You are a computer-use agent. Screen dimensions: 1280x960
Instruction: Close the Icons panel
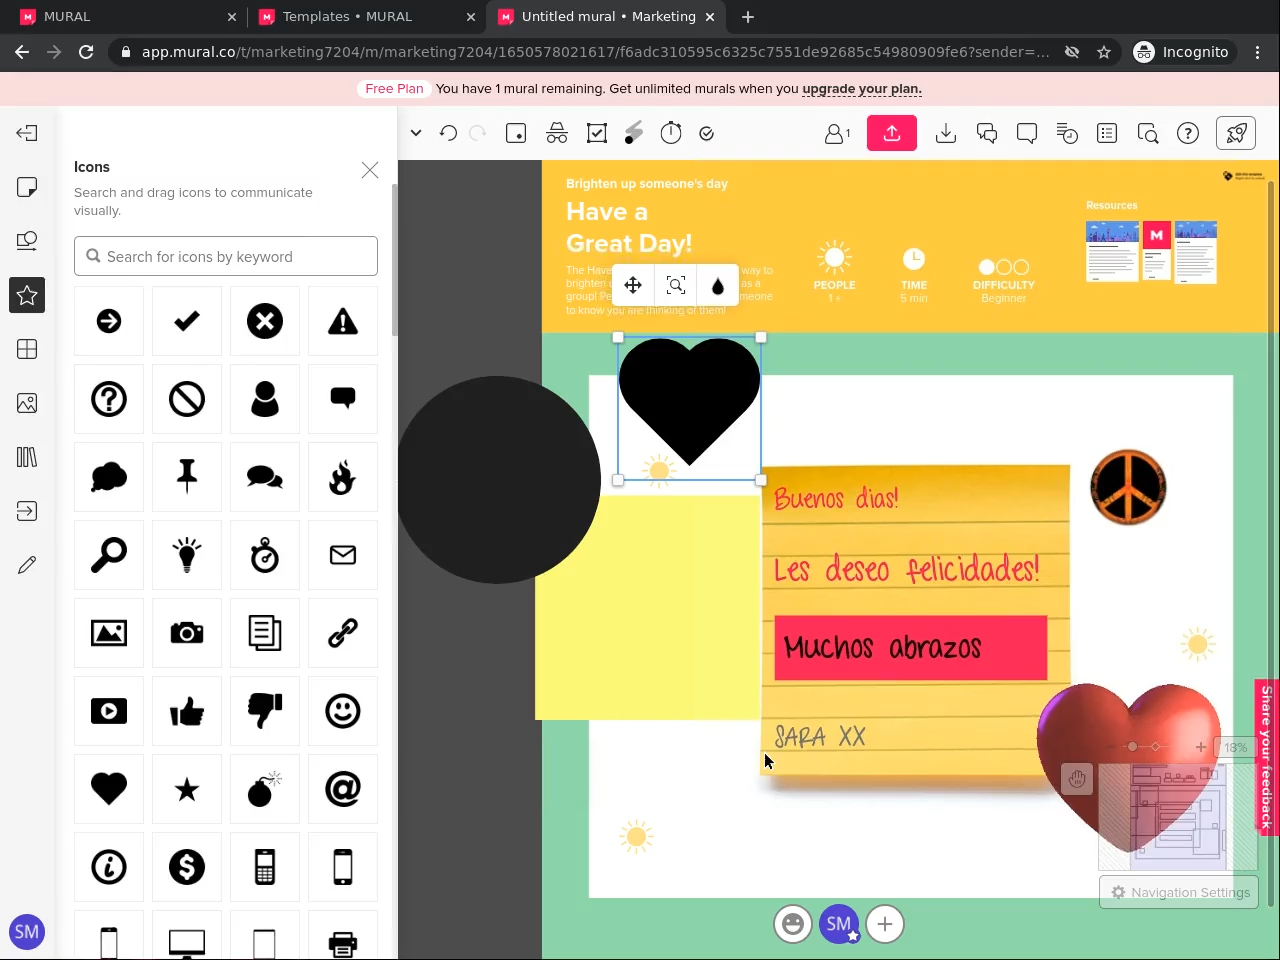pyautogui.click(x=370, y=170)
